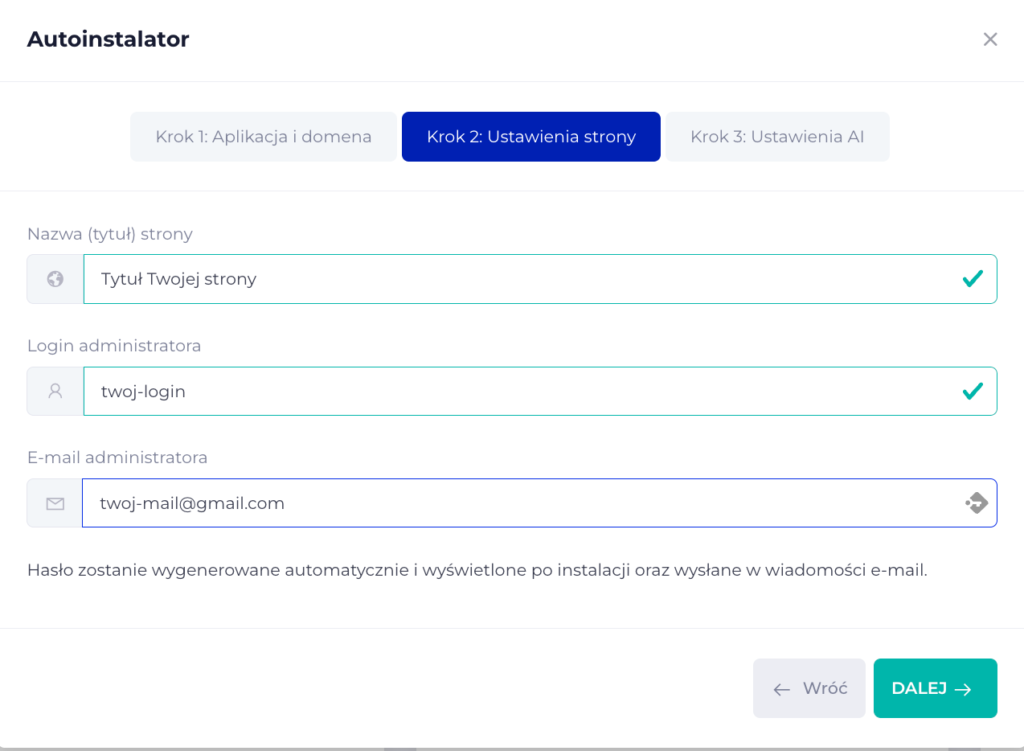
Task: Click the autofill icon in e-mail field
Action: [976, 503]
